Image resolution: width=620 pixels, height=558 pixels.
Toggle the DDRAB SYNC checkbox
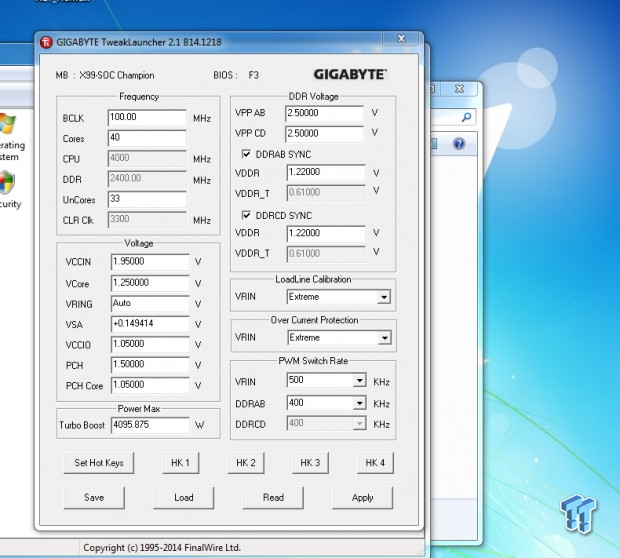[246, 154]
